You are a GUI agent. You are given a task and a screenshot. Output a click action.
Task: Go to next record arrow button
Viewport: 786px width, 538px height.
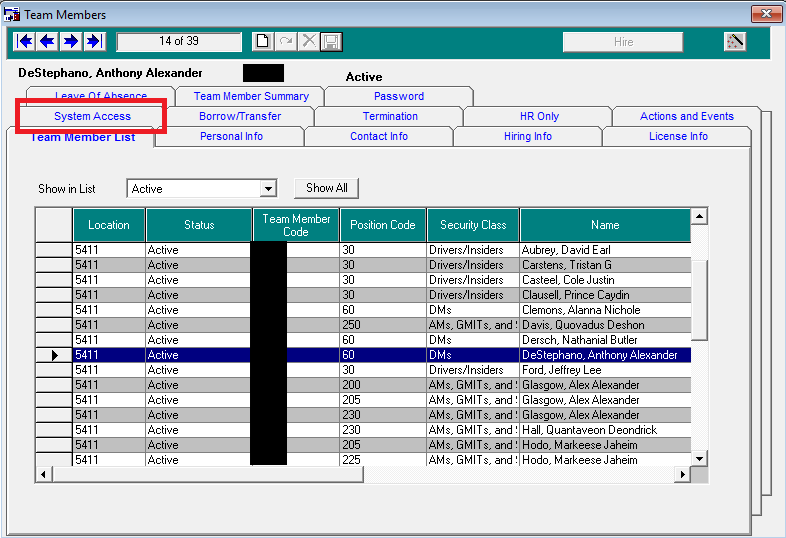pyautogui.click(x=71, y=42)
